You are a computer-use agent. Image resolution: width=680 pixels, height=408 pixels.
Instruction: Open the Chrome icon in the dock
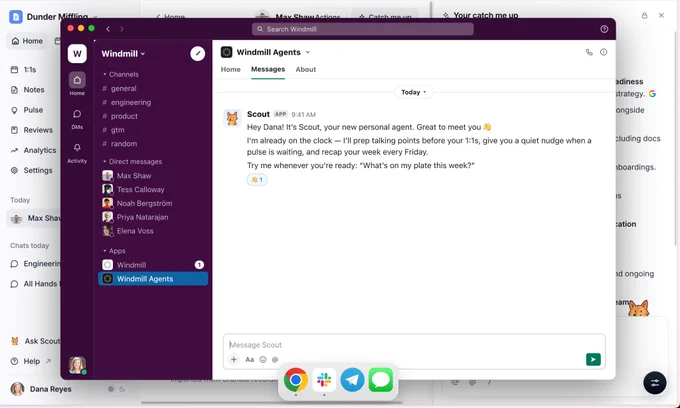tap(296, 380)
